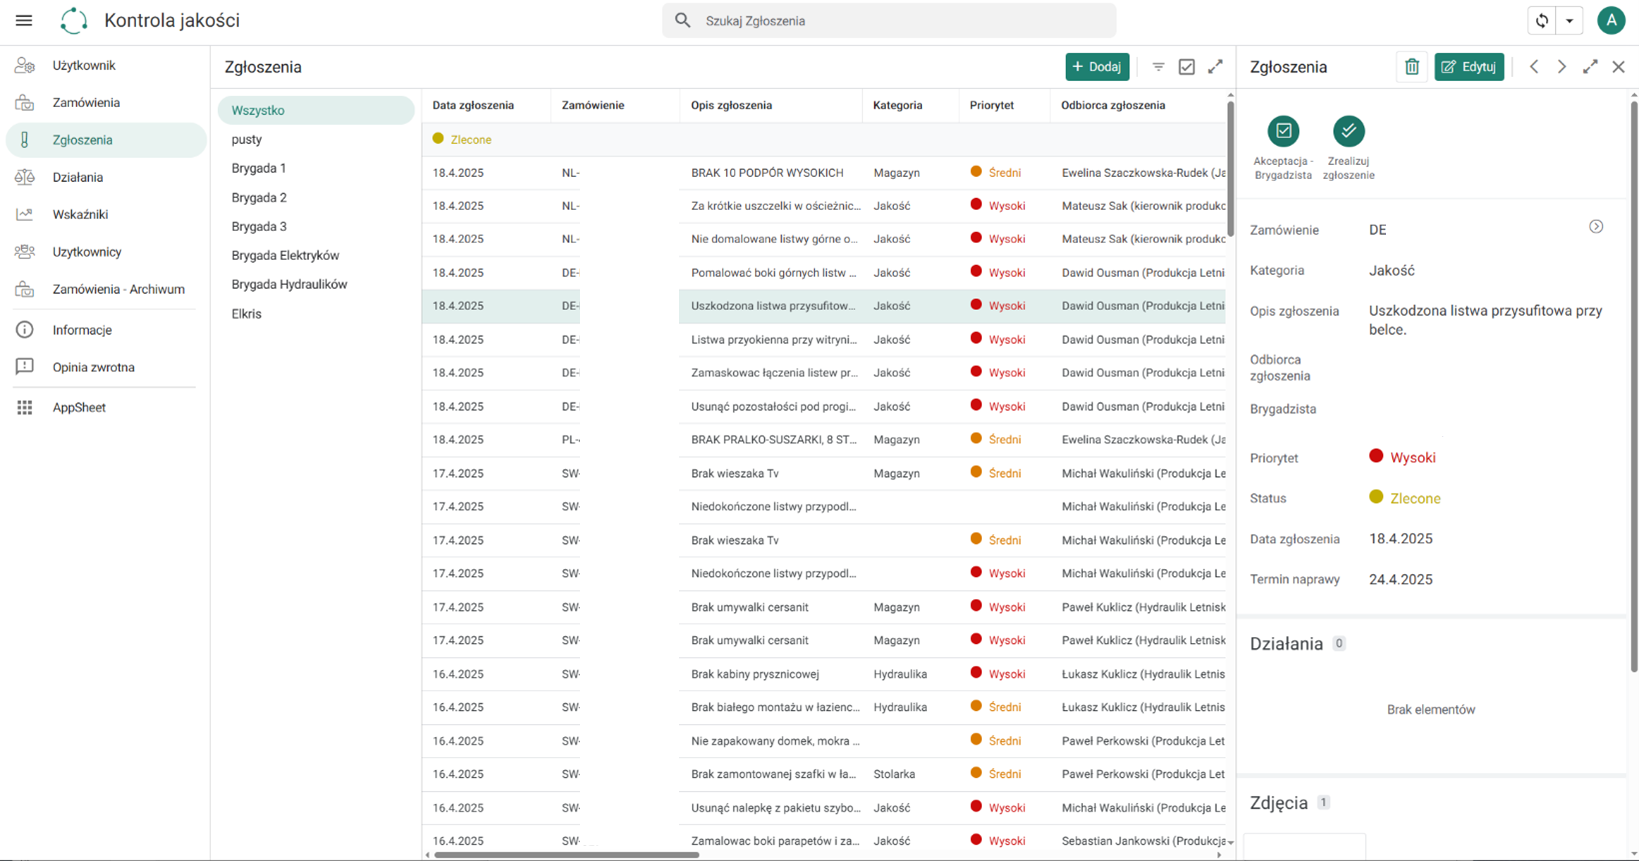Click the Szukaj Zgłoszenia search field
The image size is (1639, 861).
[889, 20]
